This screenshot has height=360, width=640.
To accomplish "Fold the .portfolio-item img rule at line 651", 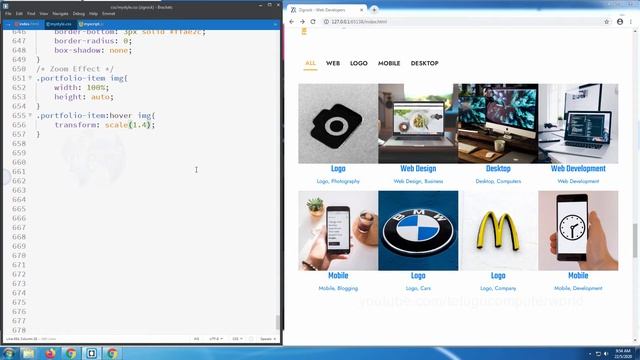I will (30, 78).
